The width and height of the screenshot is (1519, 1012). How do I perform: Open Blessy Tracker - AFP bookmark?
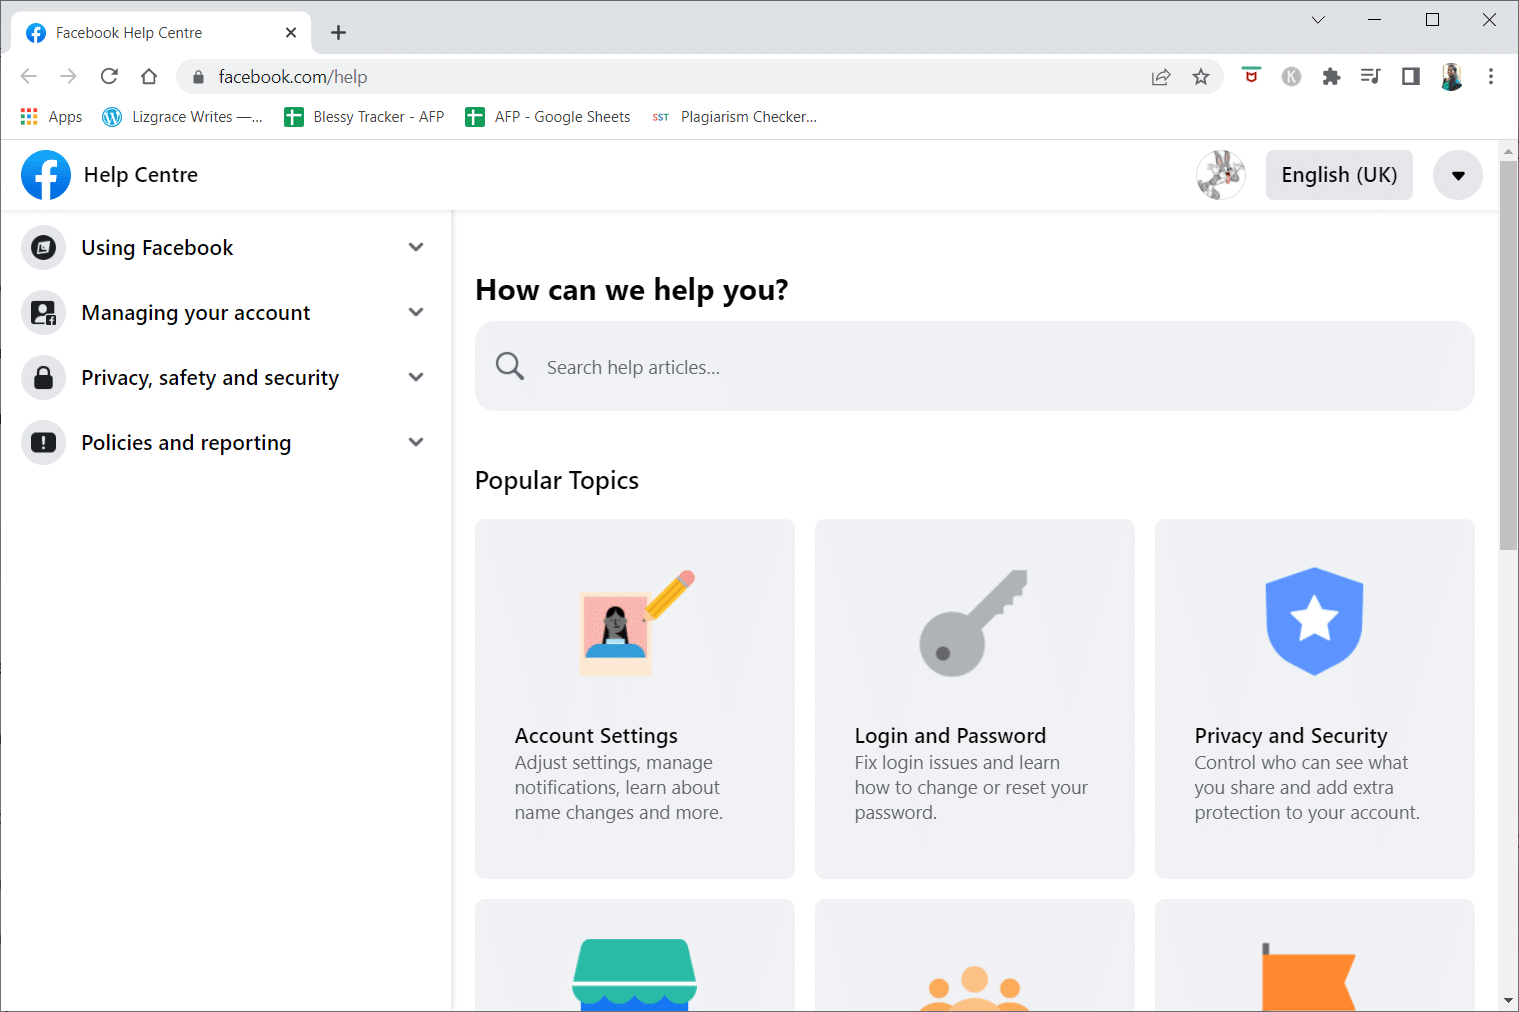click(364, 116)
